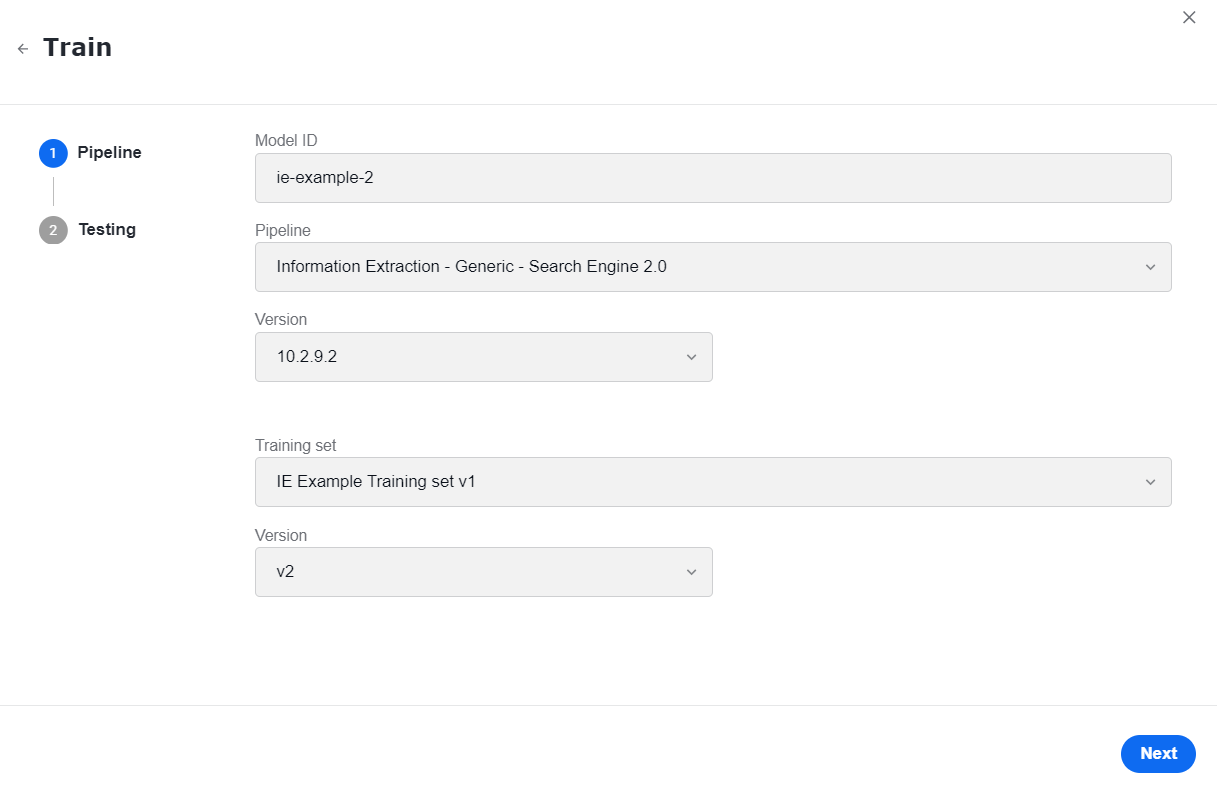Viewport: 1217px width, 791px height.
Task: Proceed with the Next button
Action: [1158, 754]
